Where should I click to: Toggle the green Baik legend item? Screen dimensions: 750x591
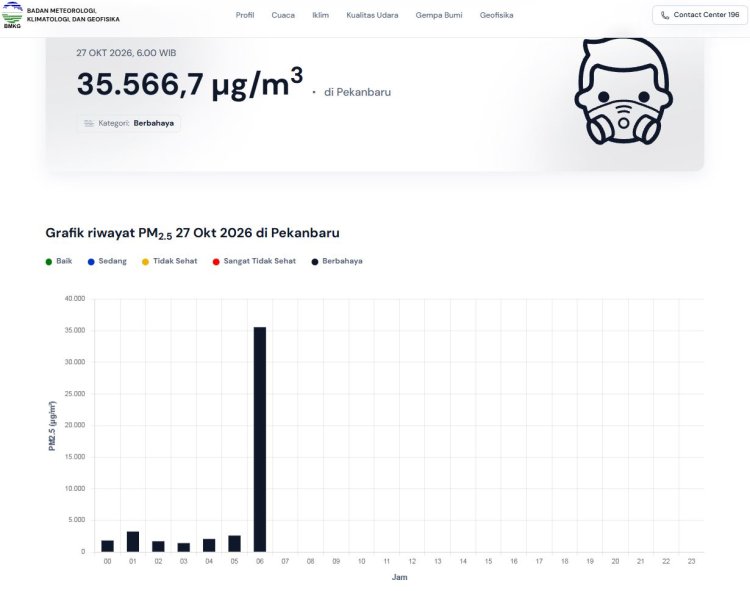tap(59, 261)
